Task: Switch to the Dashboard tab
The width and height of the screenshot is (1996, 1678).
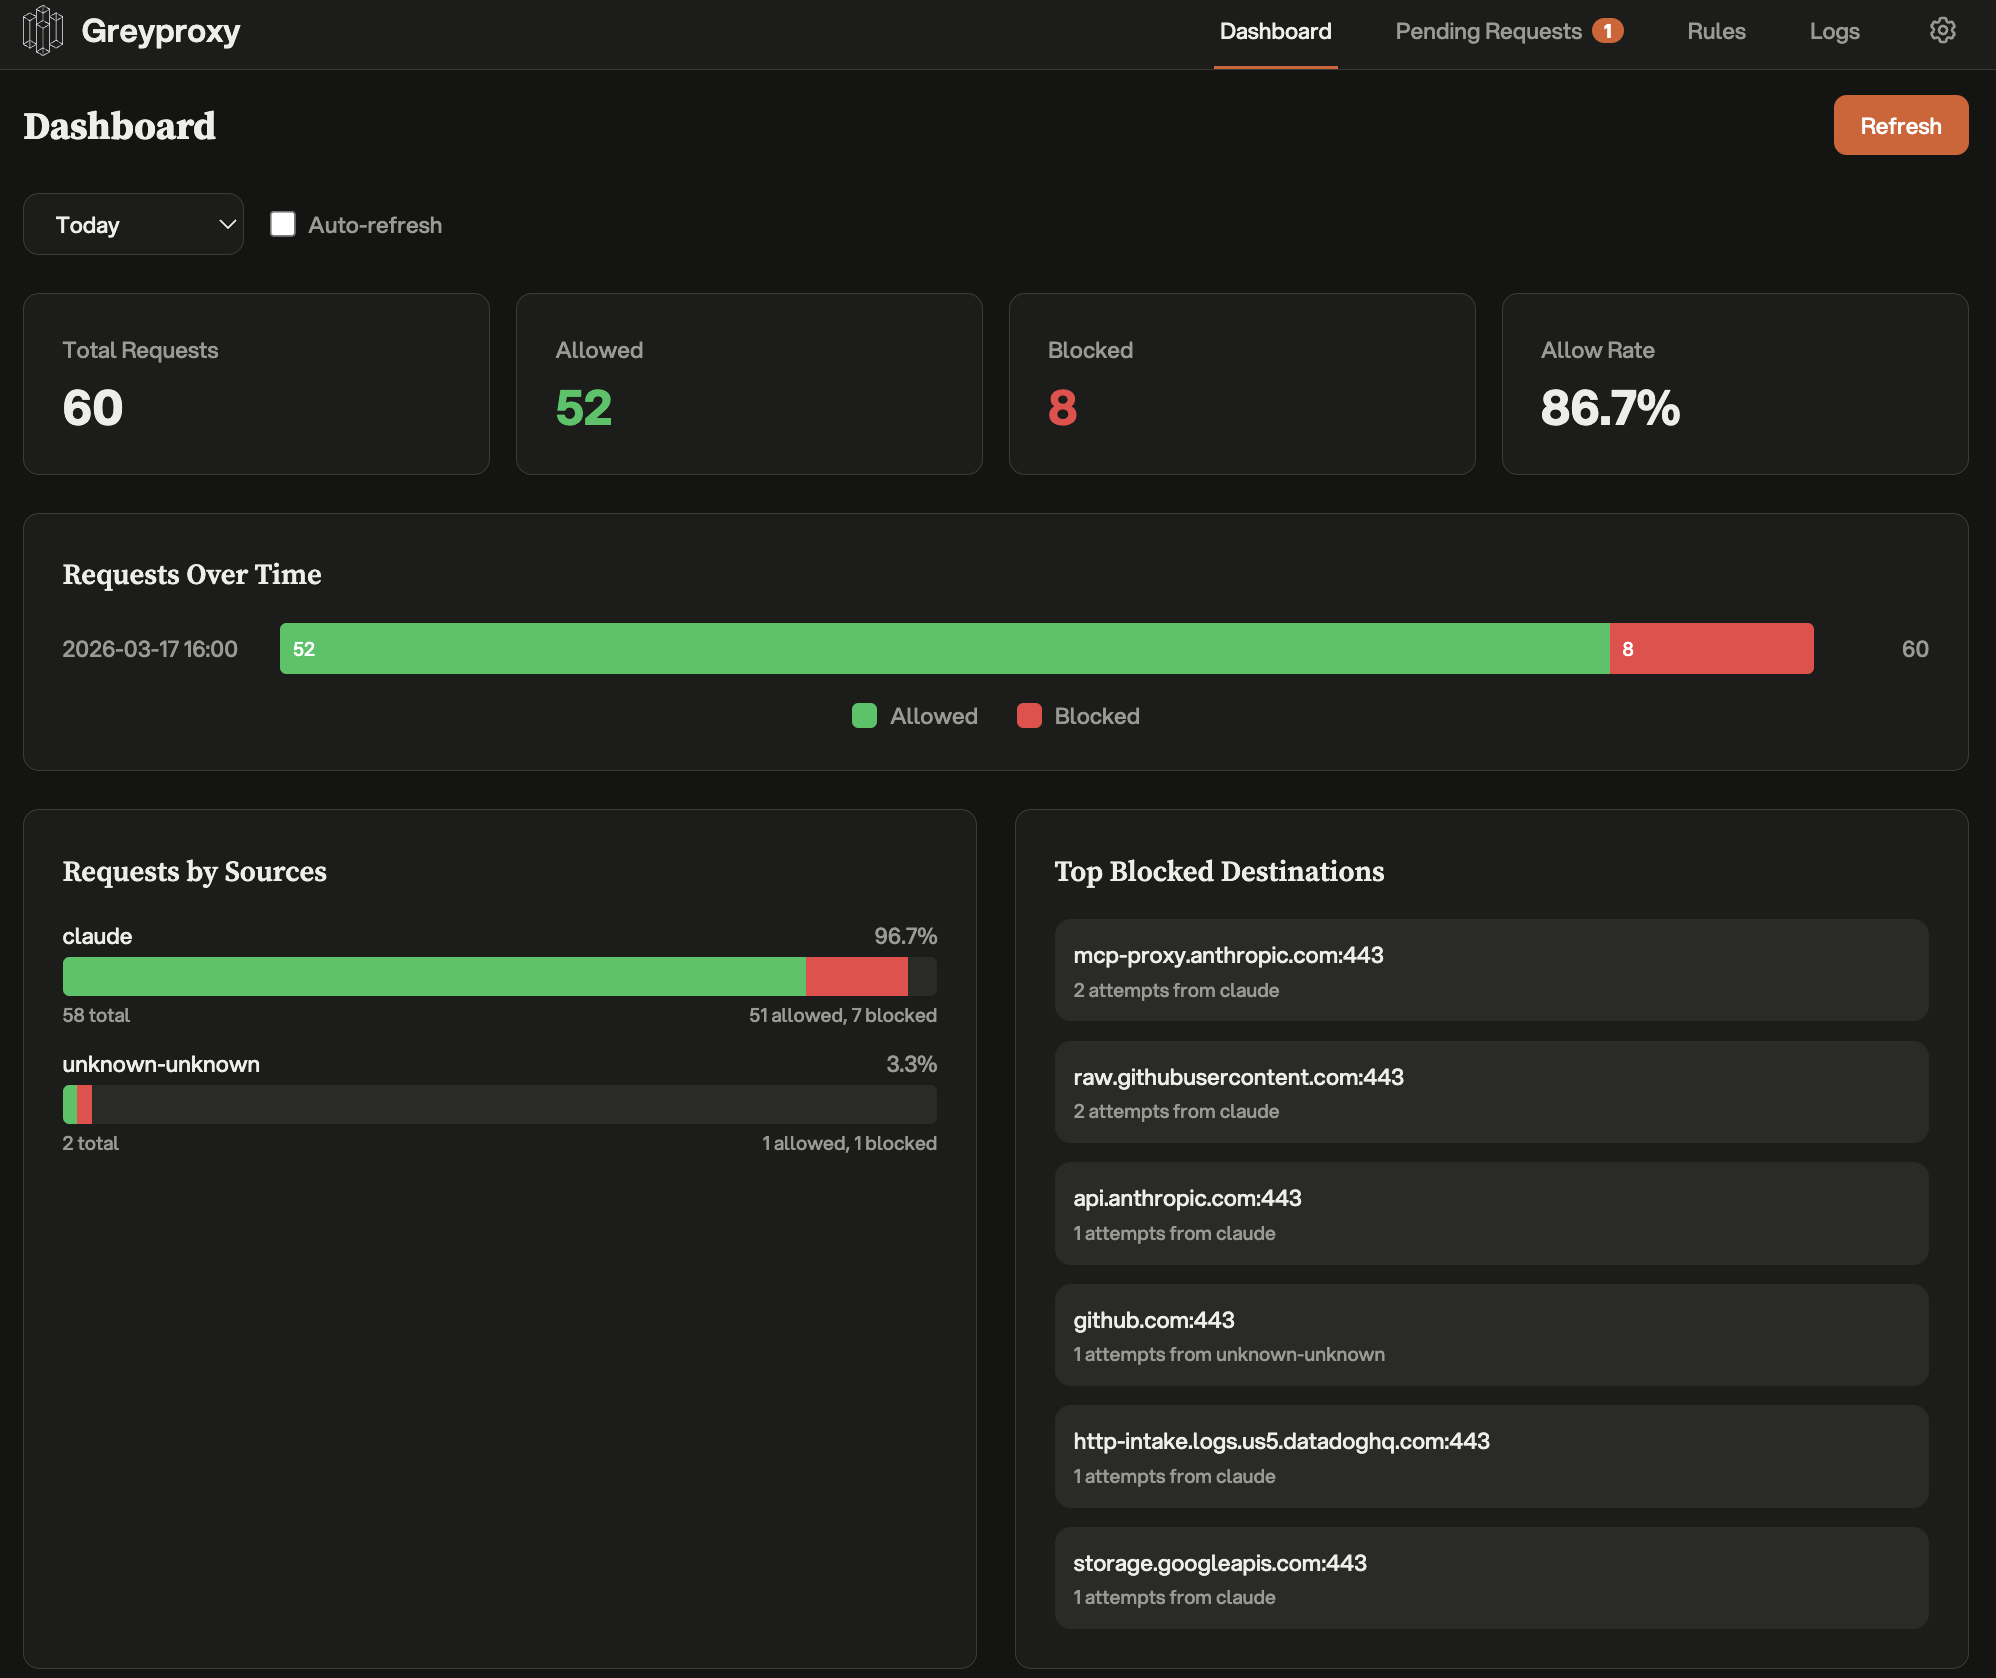Action: pos(1275,31)
